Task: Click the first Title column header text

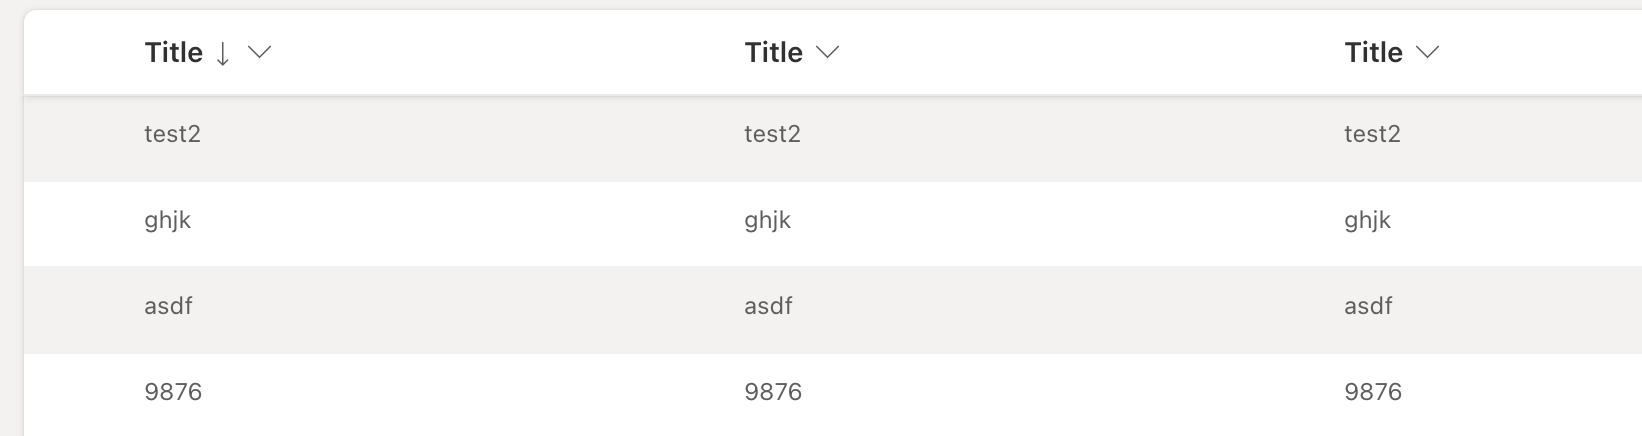Action: point(174,53)
